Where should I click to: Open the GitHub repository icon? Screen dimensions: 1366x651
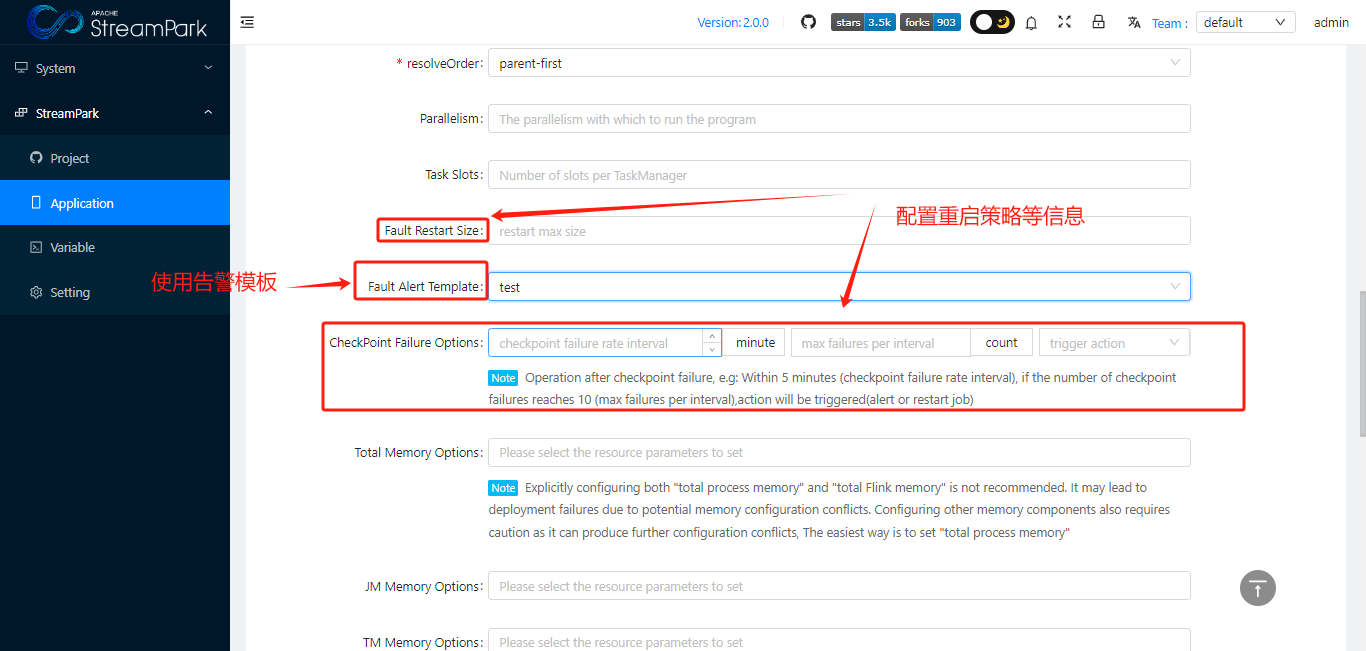pos(808,21)
